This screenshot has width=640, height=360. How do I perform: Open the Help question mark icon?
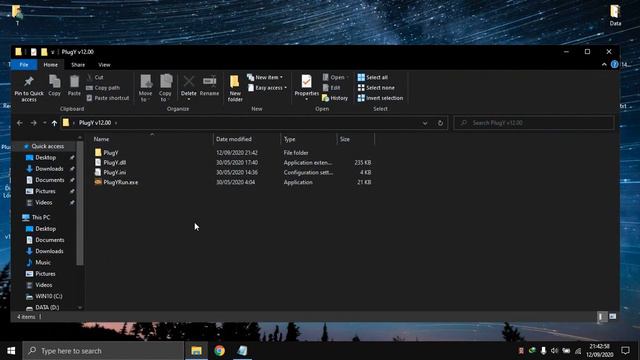coord(614,64)
